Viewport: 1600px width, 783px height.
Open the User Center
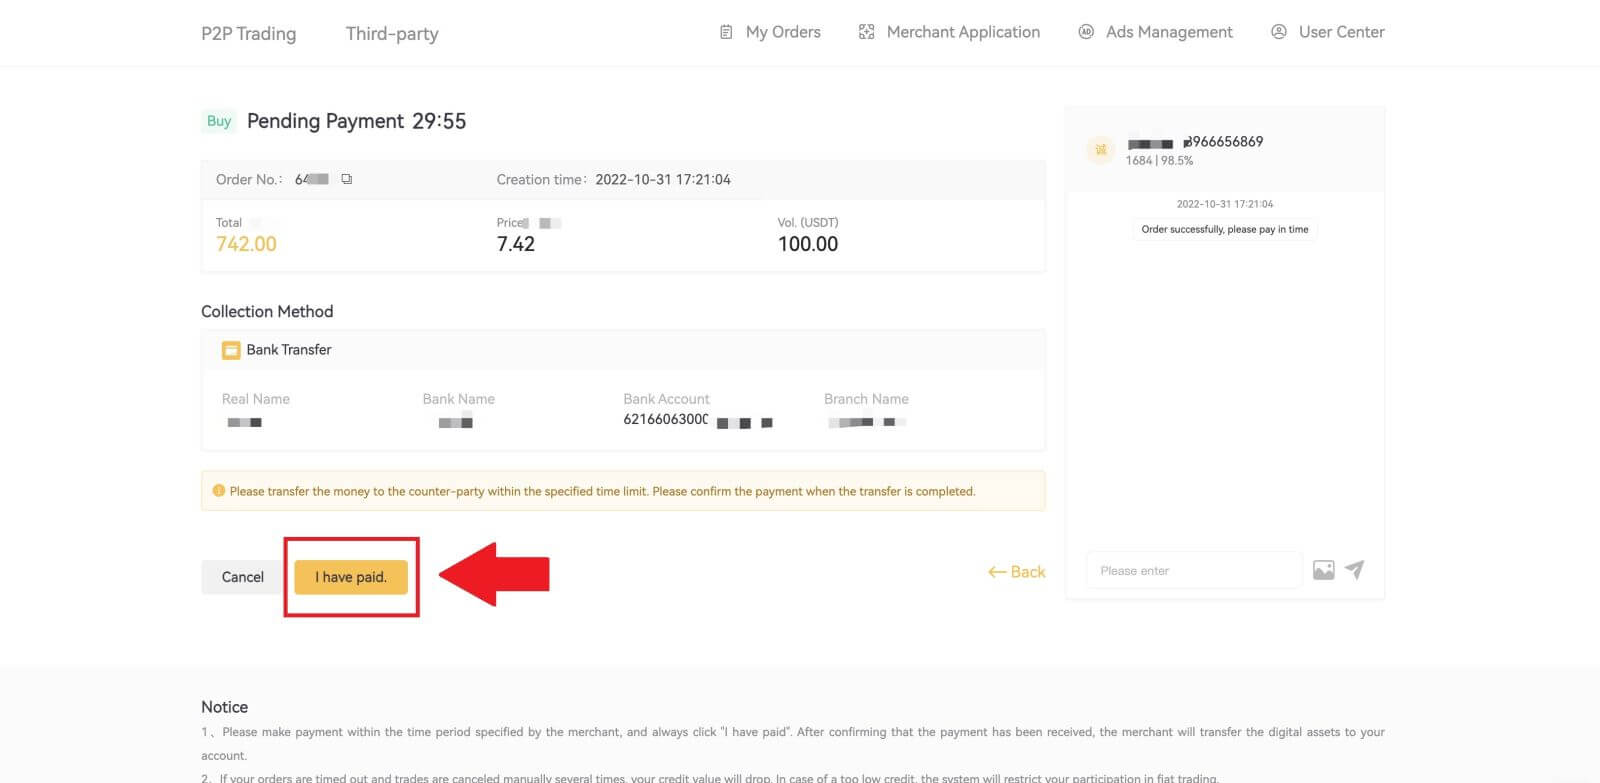[x=1327, y=32]
